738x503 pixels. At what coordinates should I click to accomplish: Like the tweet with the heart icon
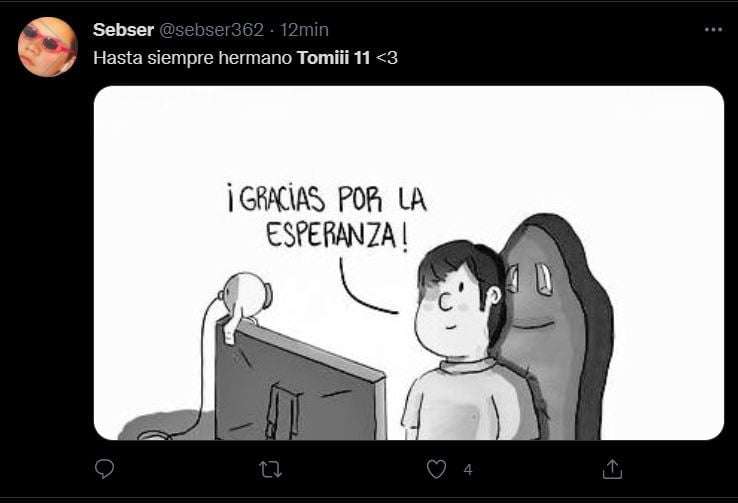(x=436, y=469)
